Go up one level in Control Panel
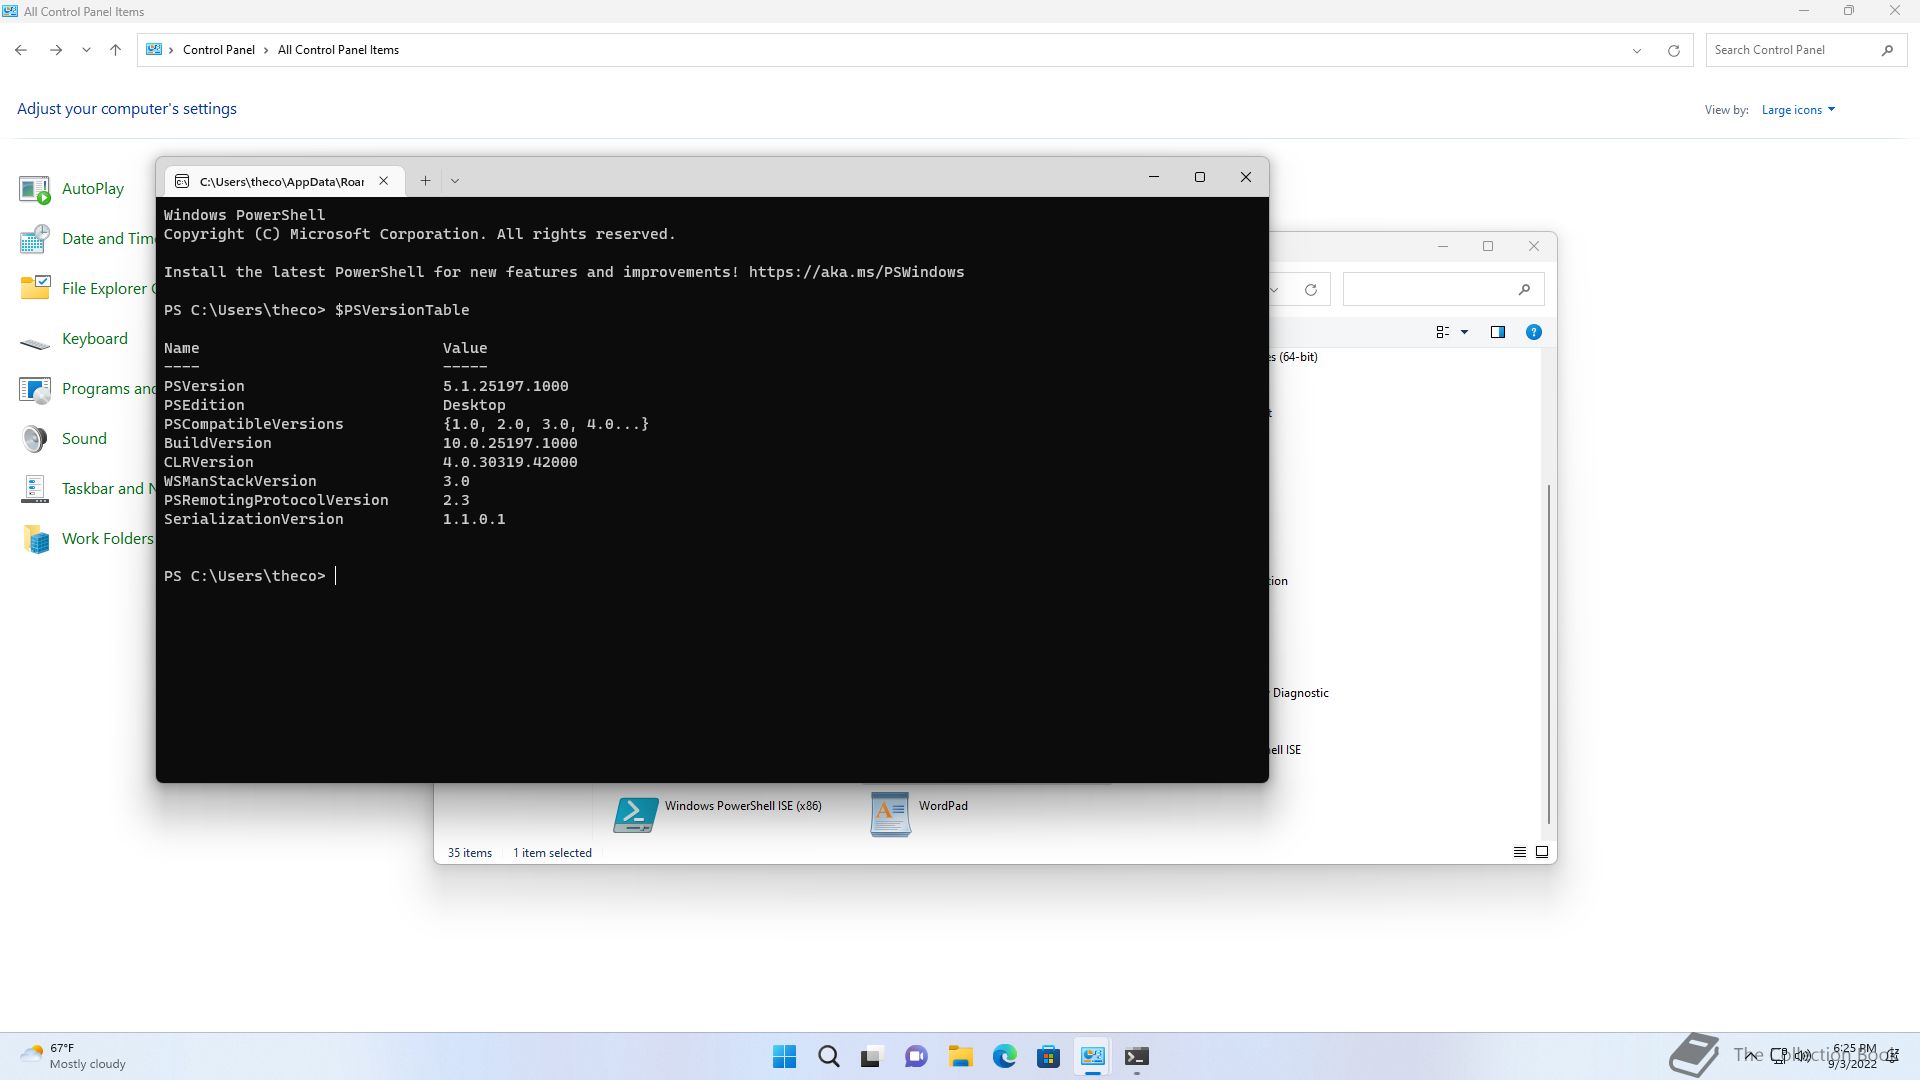1920x1080 pixels. point(115,50)
